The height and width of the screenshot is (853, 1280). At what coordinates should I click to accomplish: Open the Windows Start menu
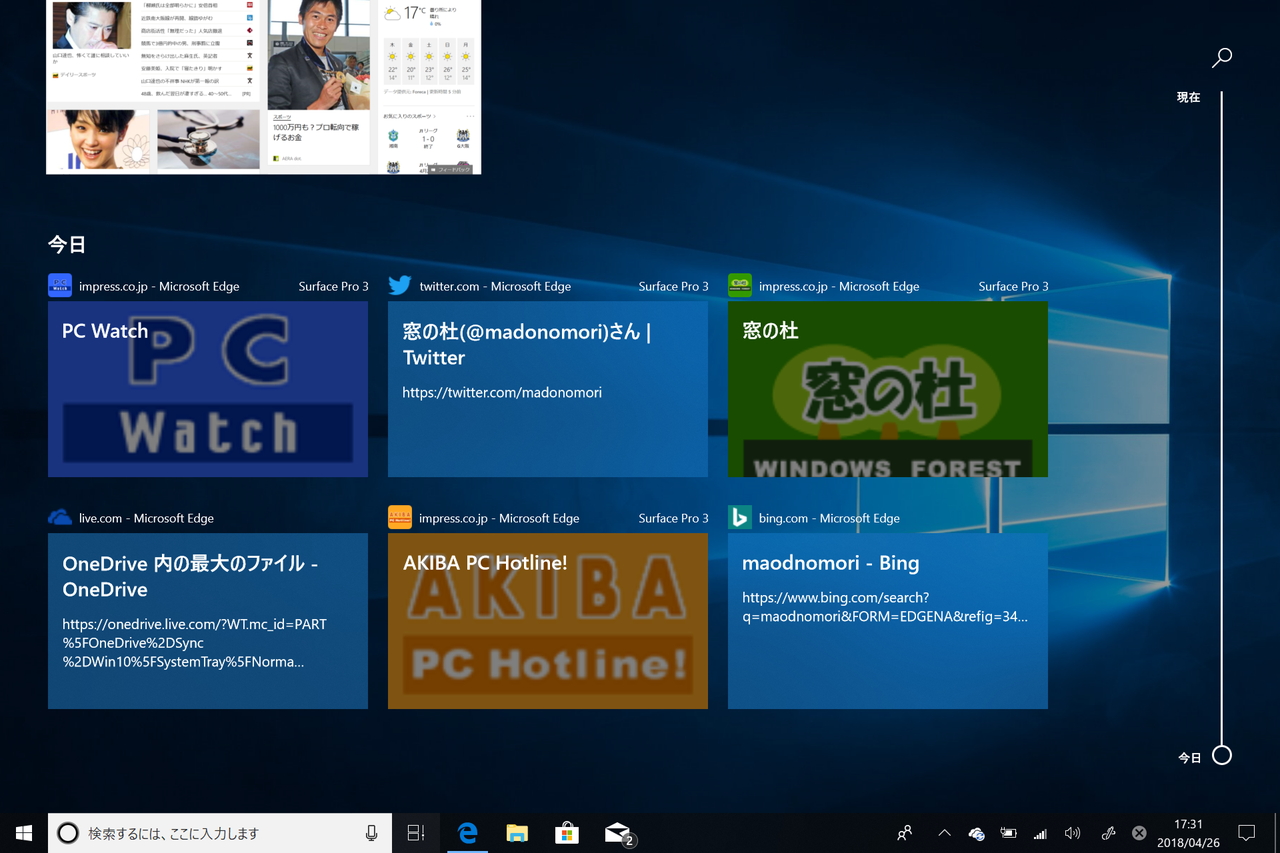click(x=24, y=833)
